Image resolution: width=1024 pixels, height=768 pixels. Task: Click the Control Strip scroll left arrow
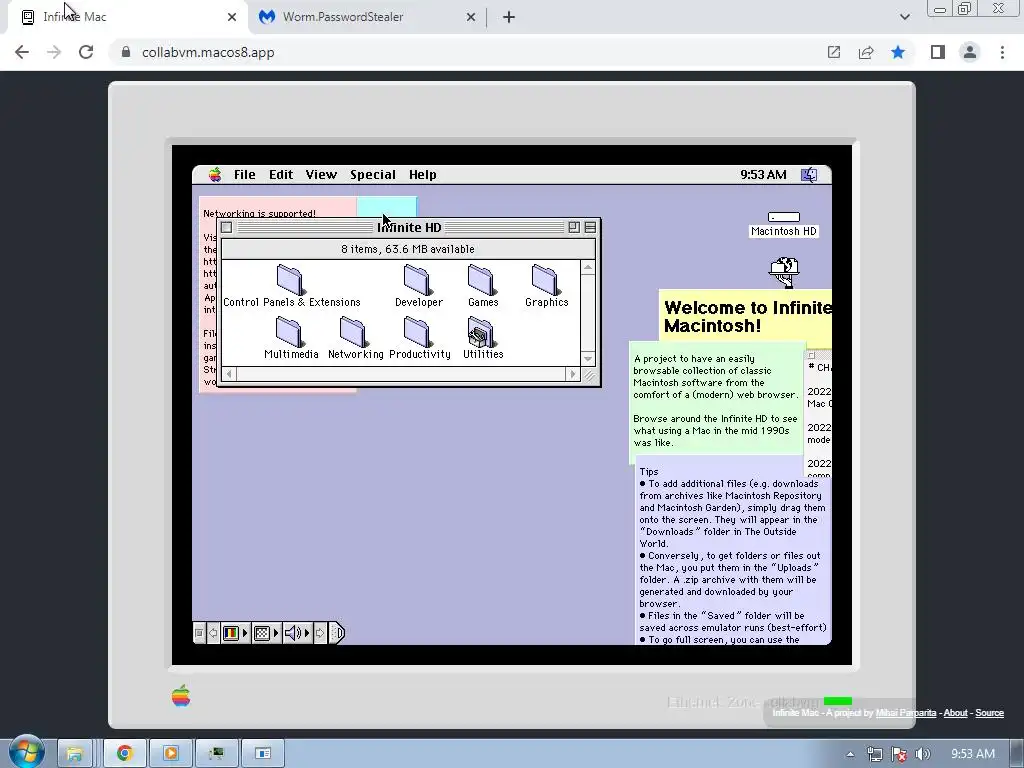[213, 633]
